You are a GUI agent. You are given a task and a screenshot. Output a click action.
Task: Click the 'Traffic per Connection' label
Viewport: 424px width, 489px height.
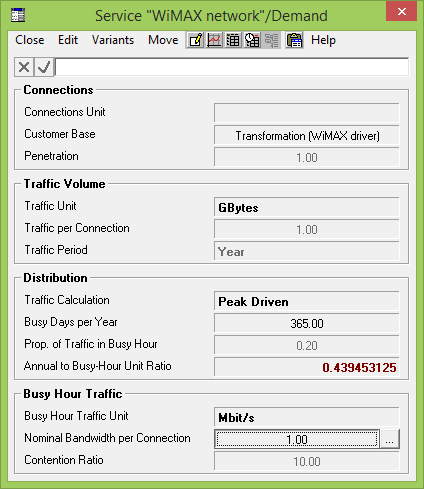[x=77, y=228]
